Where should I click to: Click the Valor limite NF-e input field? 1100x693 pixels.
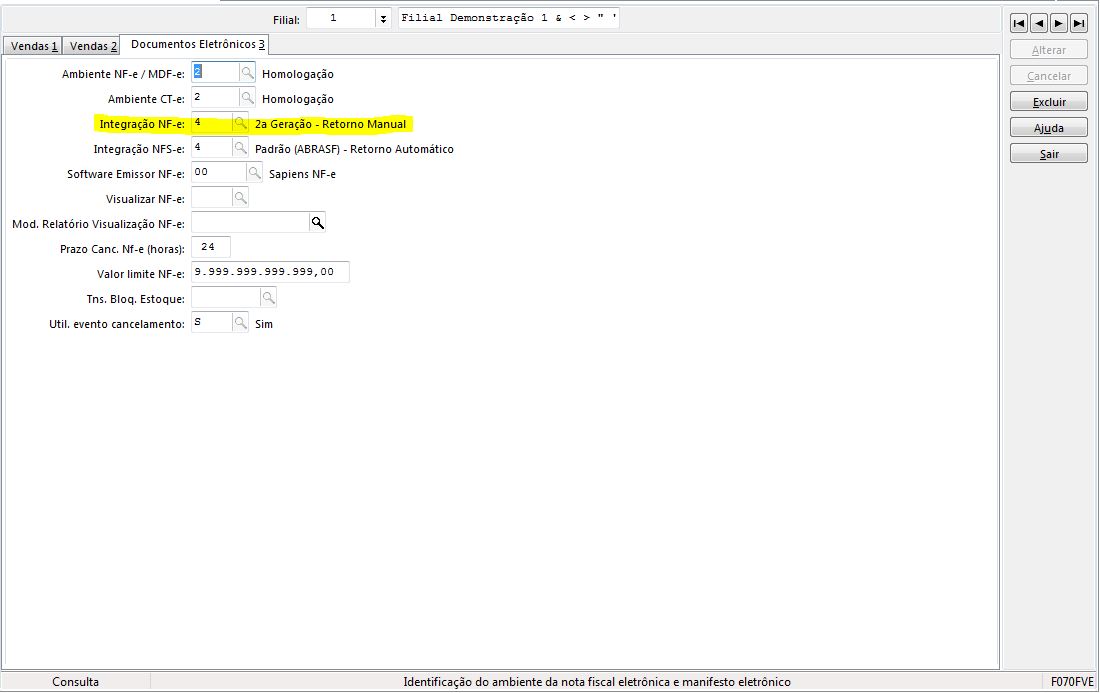(x=270, y=273)
